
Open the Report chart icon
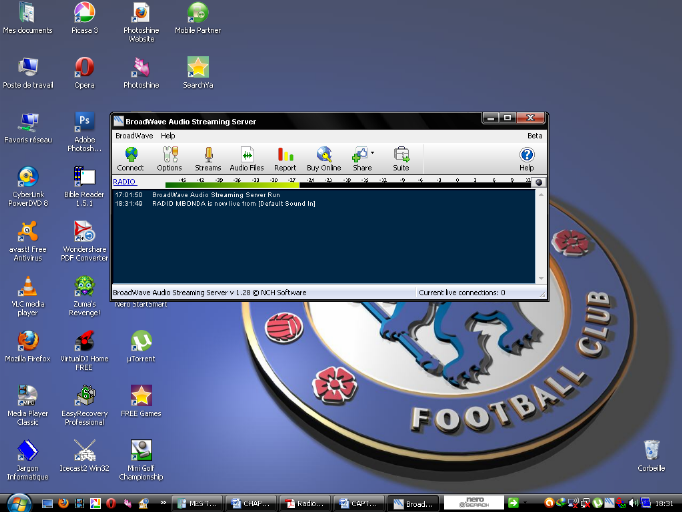(285, 158)
